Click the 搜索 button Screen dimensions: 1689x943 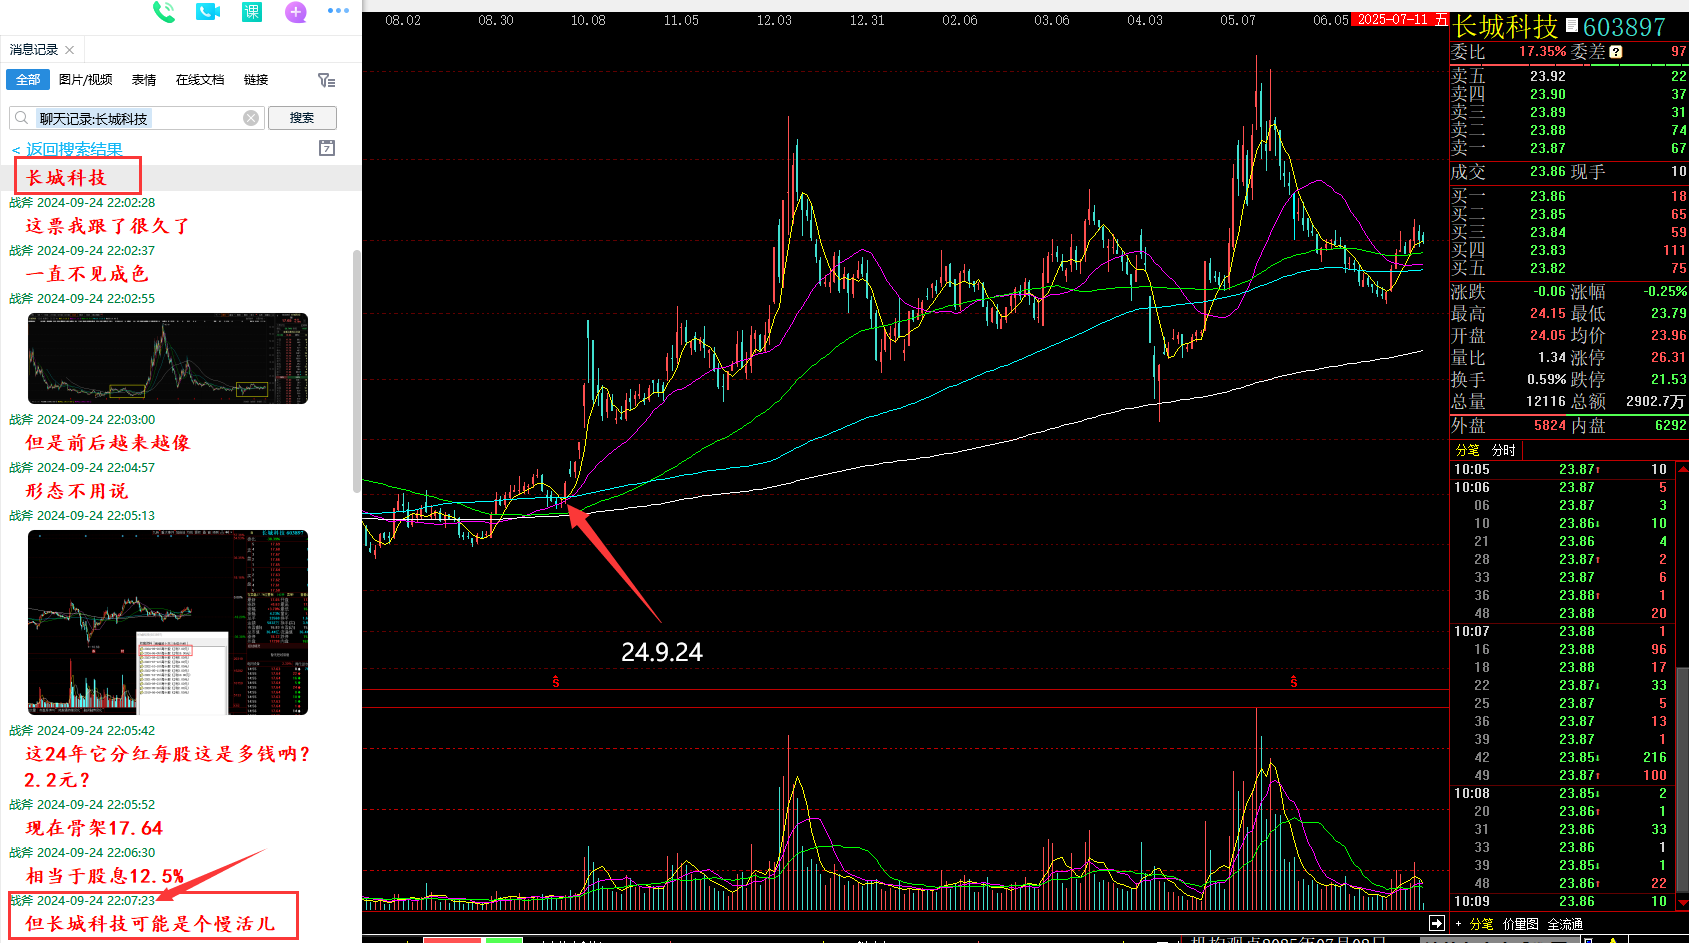pos(302,118)
